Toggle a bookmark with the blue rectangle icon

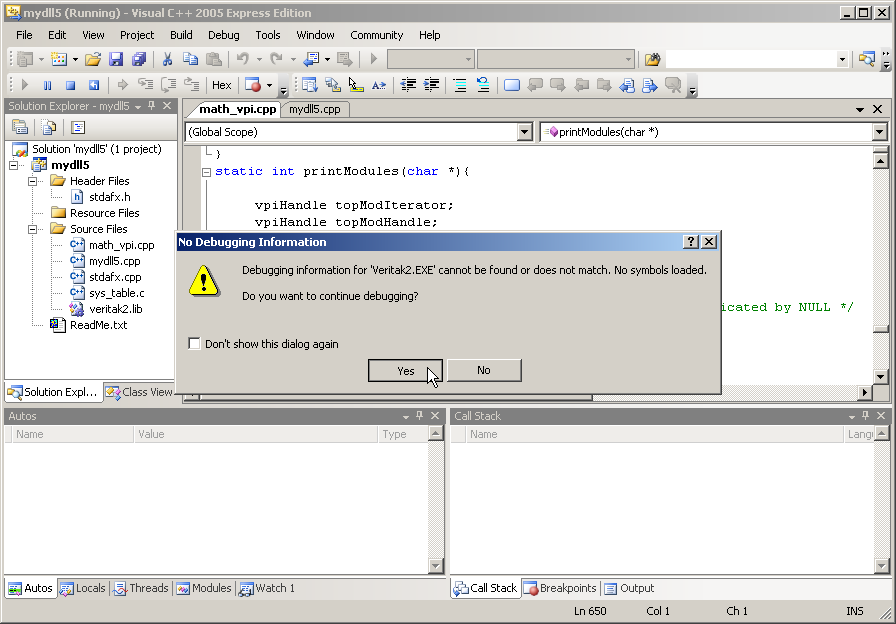[x=512, y=86]
